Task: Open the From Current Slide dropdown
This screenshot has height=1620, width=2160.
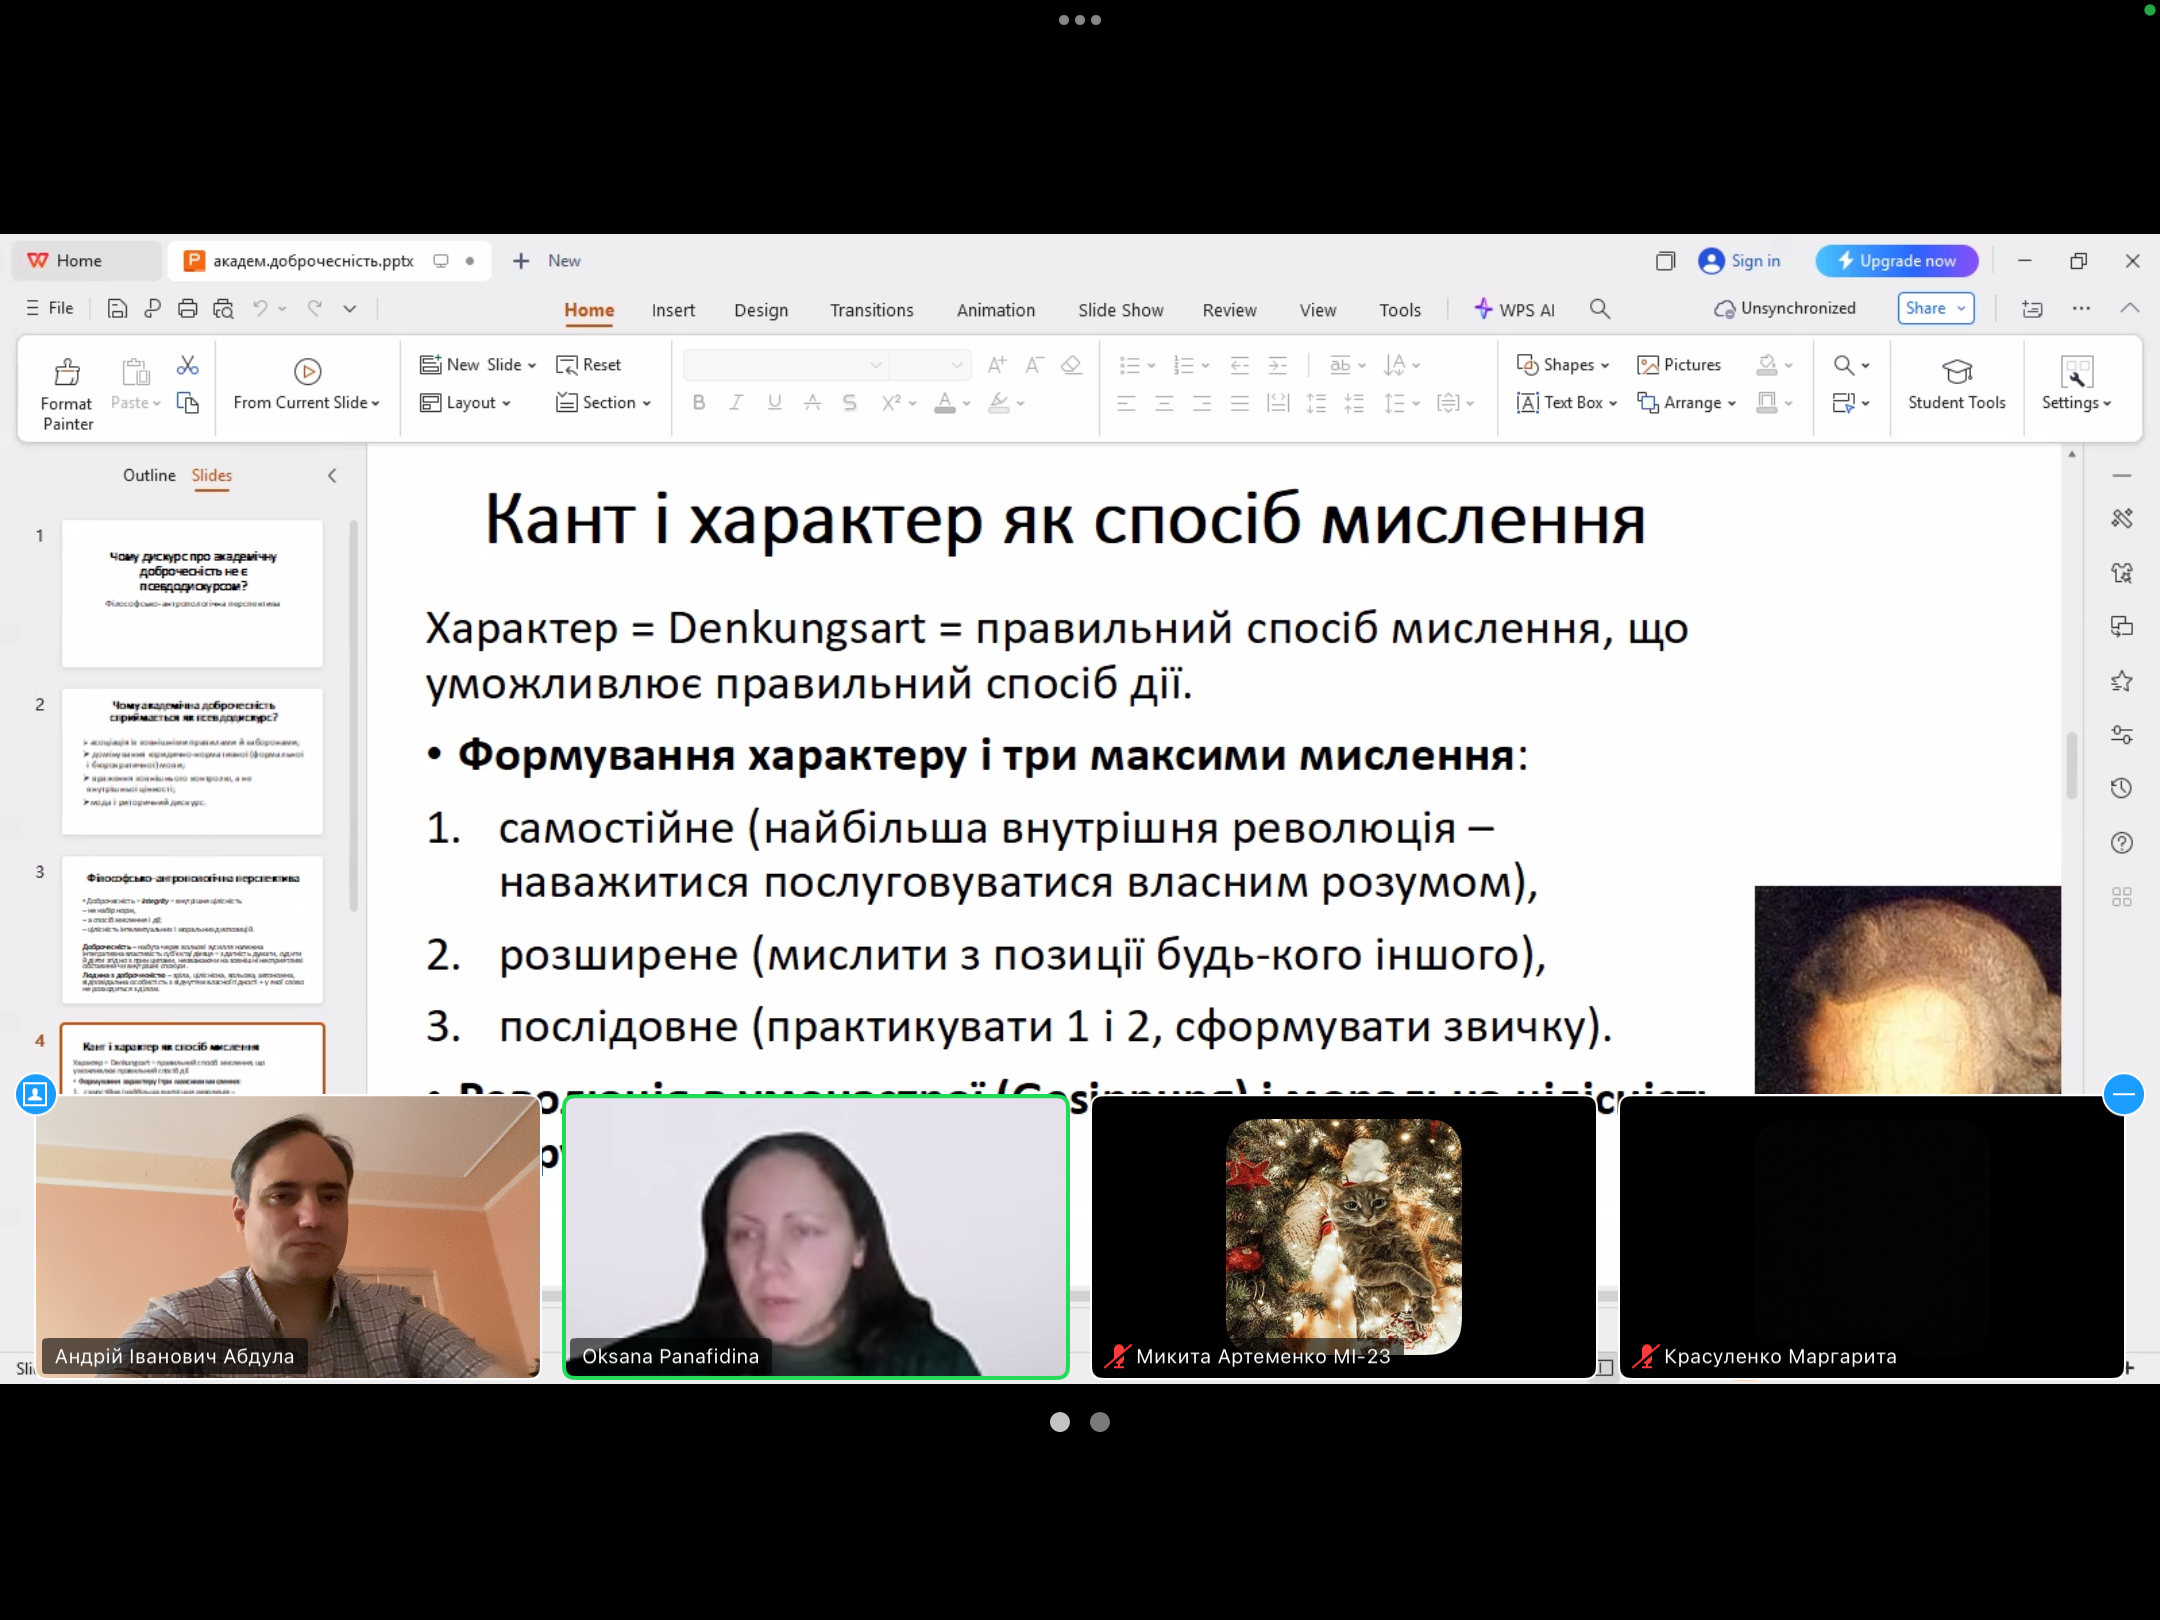Action: tap(376, 402)
